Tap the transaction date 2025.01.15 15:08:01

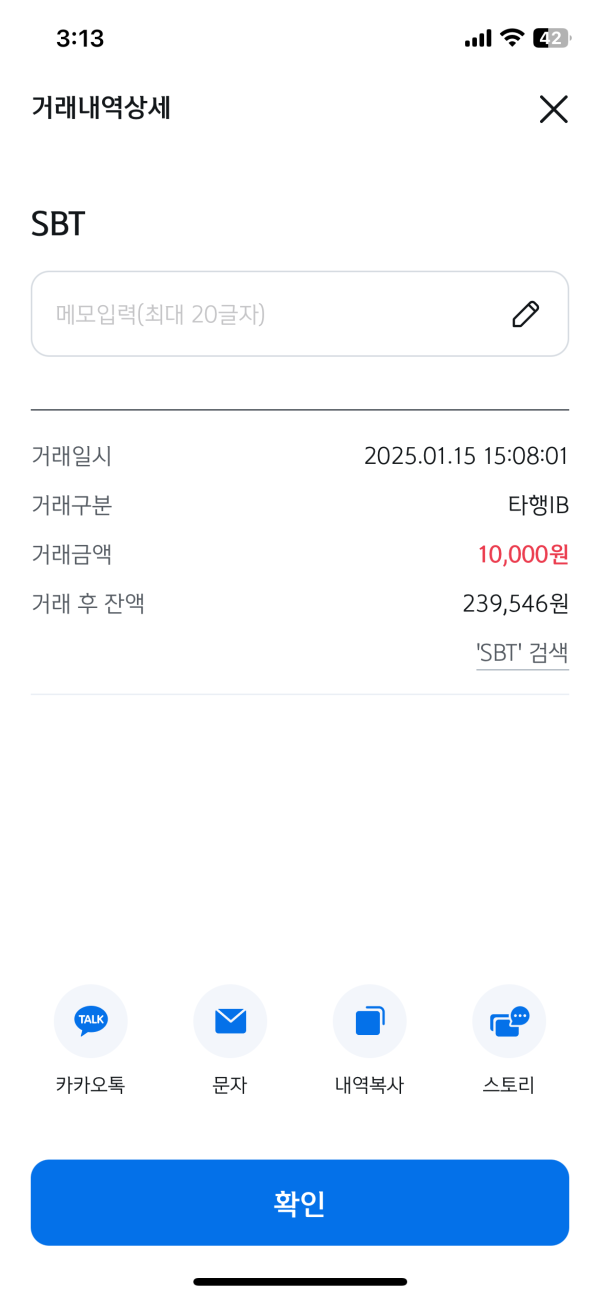466,457
